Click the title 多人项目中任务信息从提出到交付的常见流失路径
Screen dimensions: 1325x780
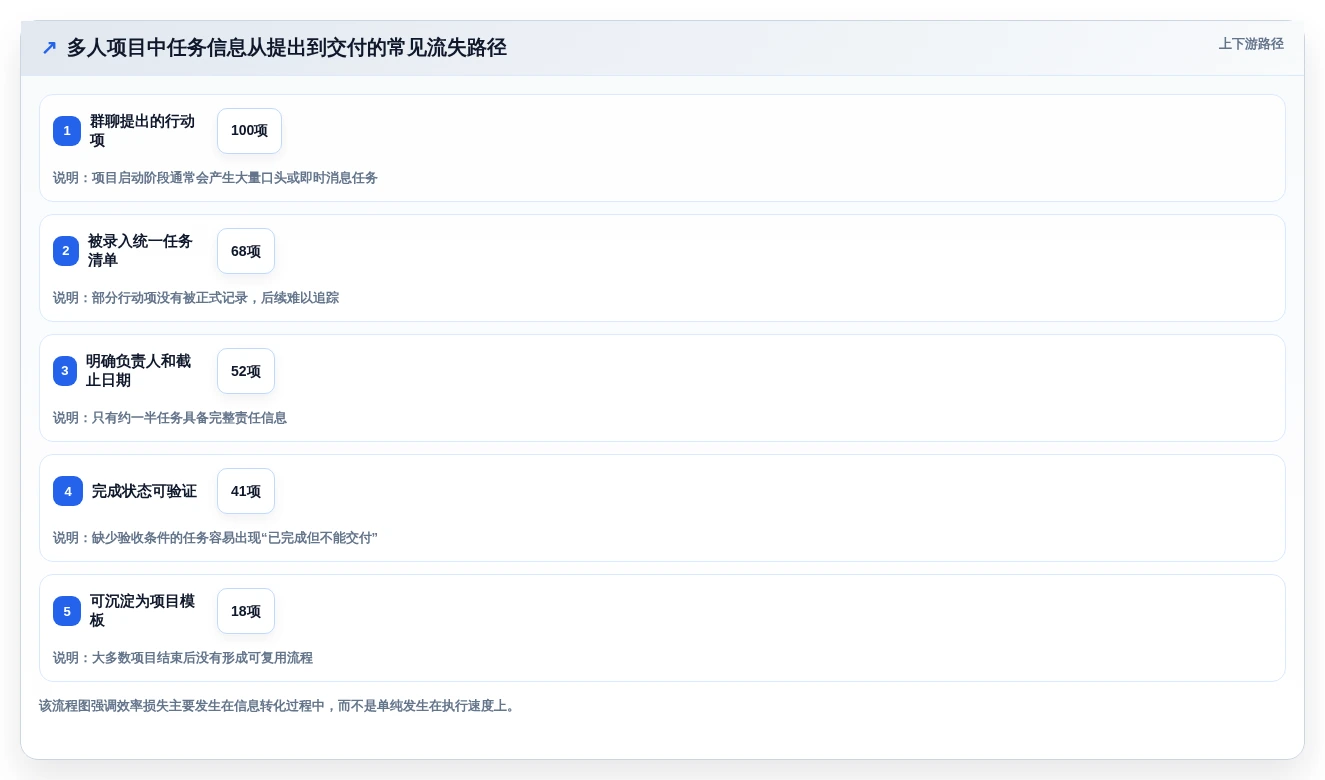(287, 48)
